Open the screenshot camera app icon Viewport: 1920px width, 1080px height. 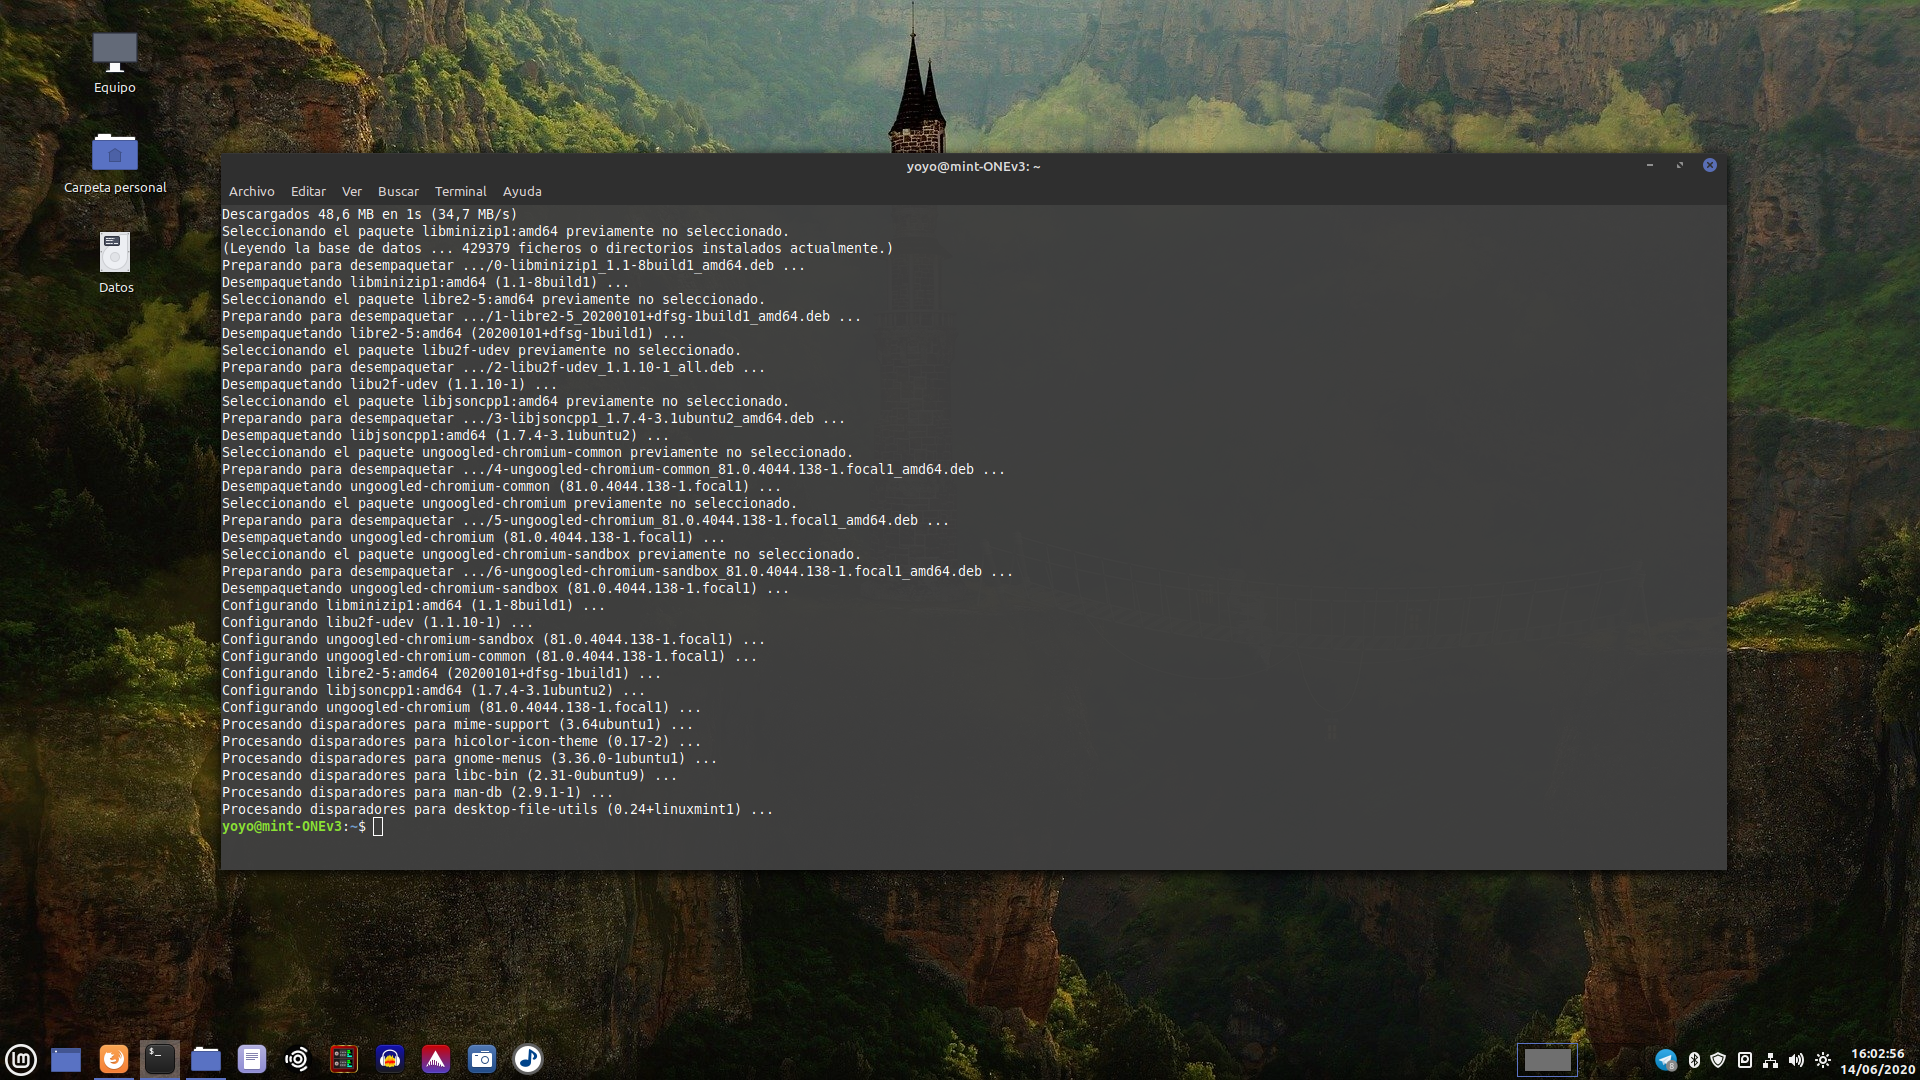482,1059
